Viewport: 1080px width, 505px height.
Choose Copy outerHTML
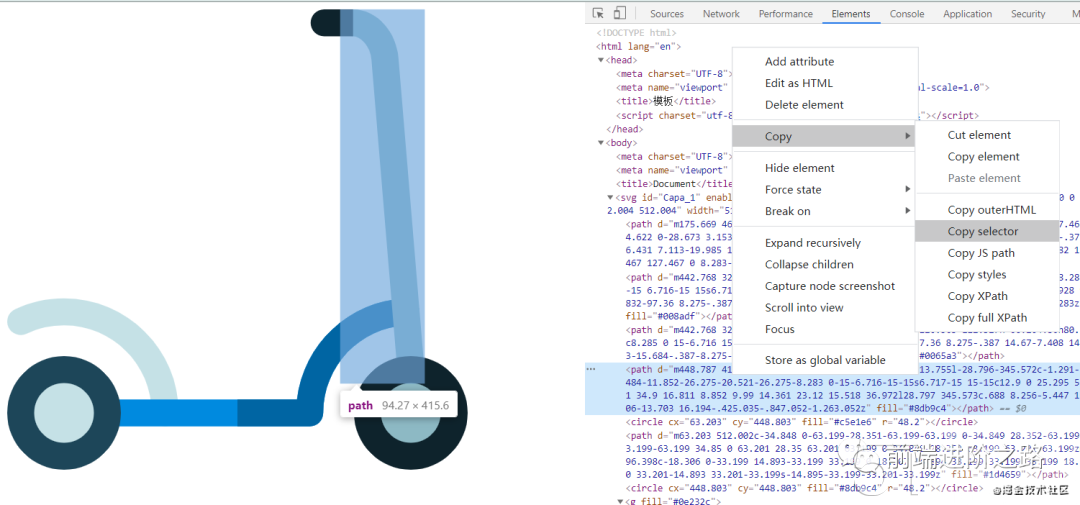click(x=991, y=209)
